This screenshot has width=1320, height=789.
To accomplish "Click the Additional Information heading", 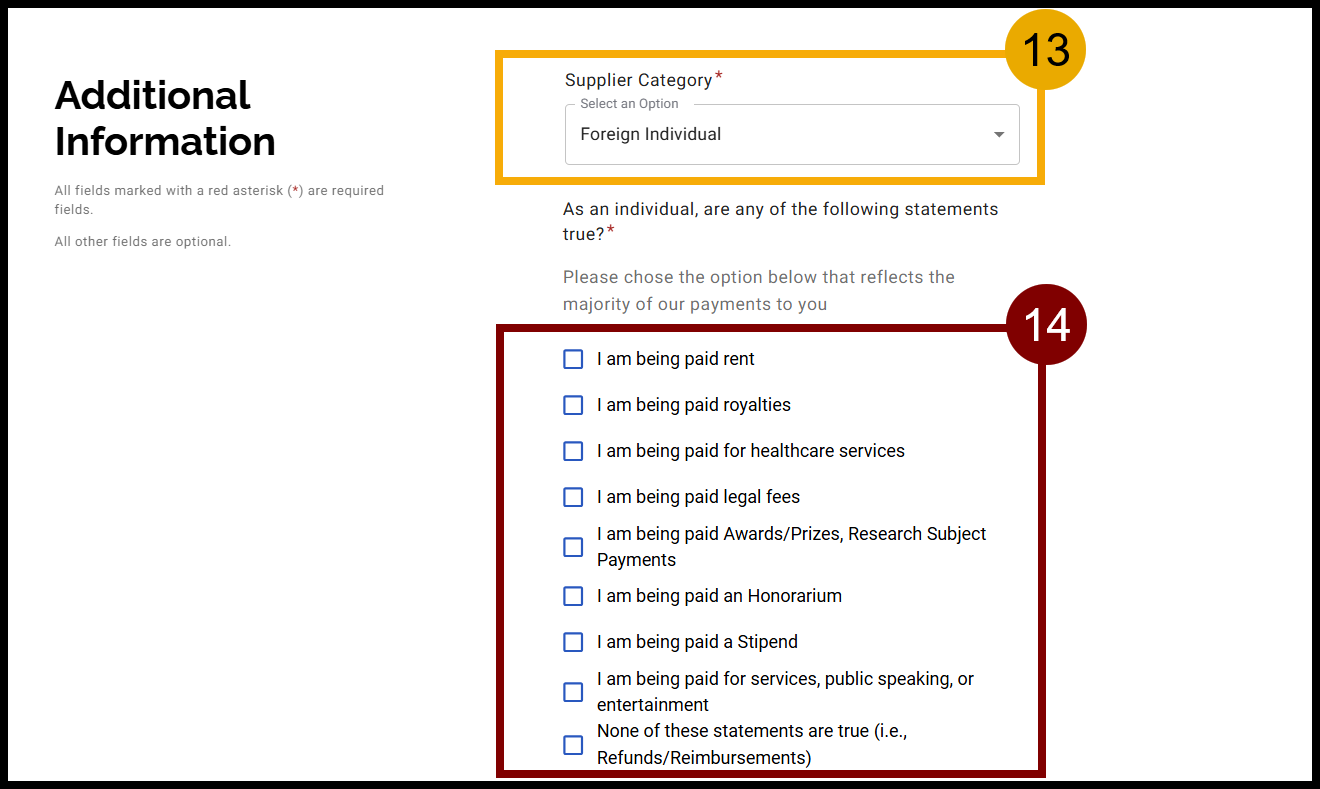I will pyautogui.click(x=165, y=118).
